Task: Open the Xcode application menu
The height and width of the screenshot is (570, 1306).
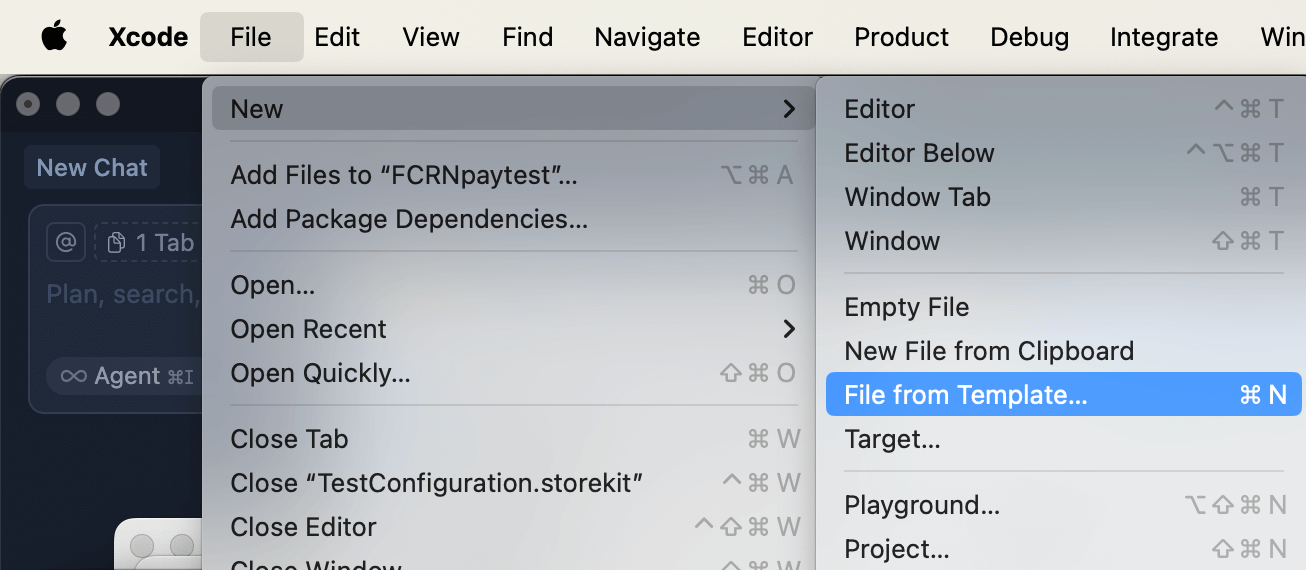Action: point(148,37)
